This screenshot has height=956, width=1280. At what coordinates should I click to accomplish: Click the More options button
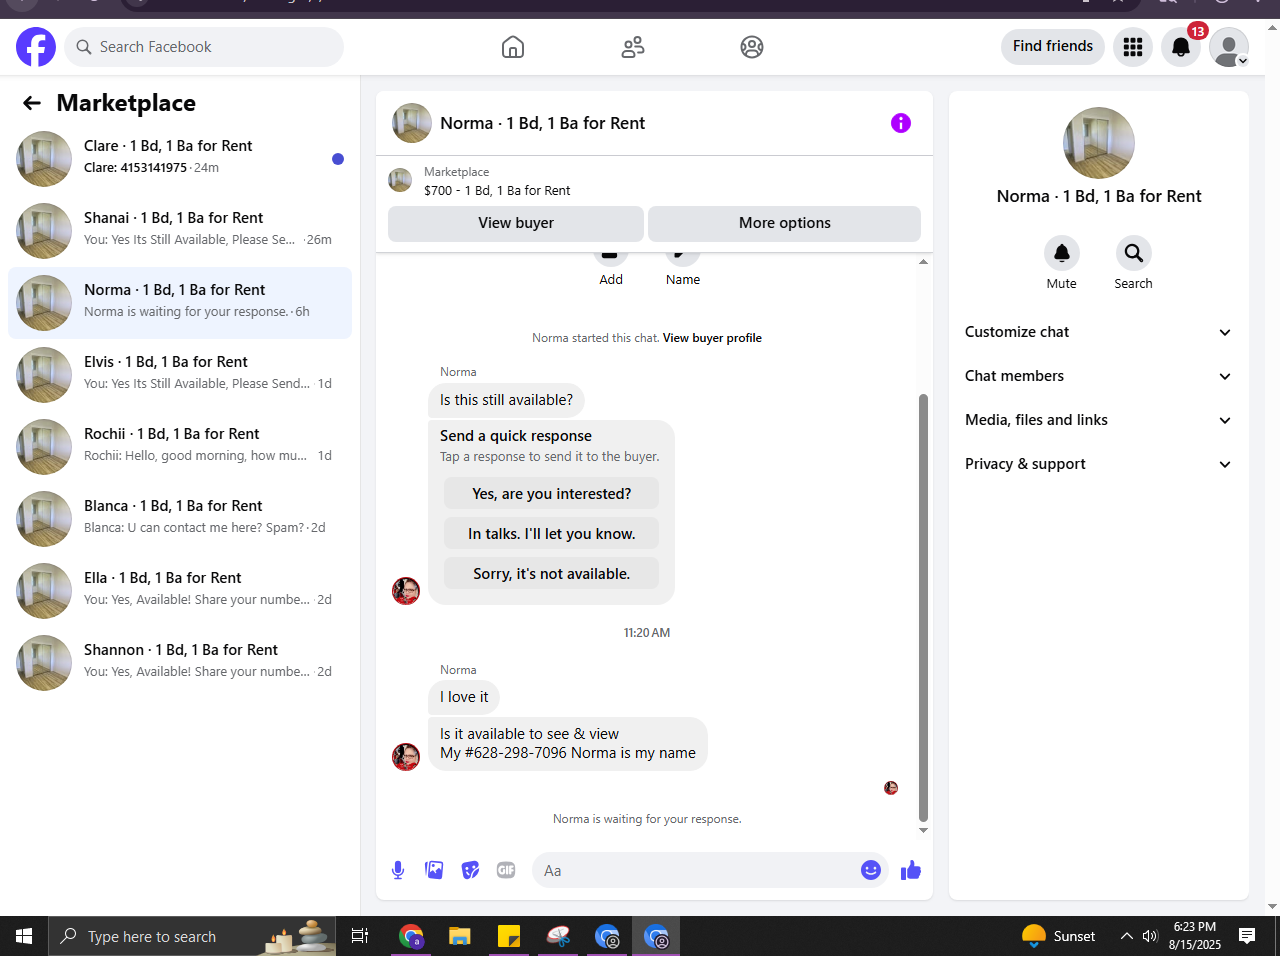pyautogui.click(x=785, y=223)
